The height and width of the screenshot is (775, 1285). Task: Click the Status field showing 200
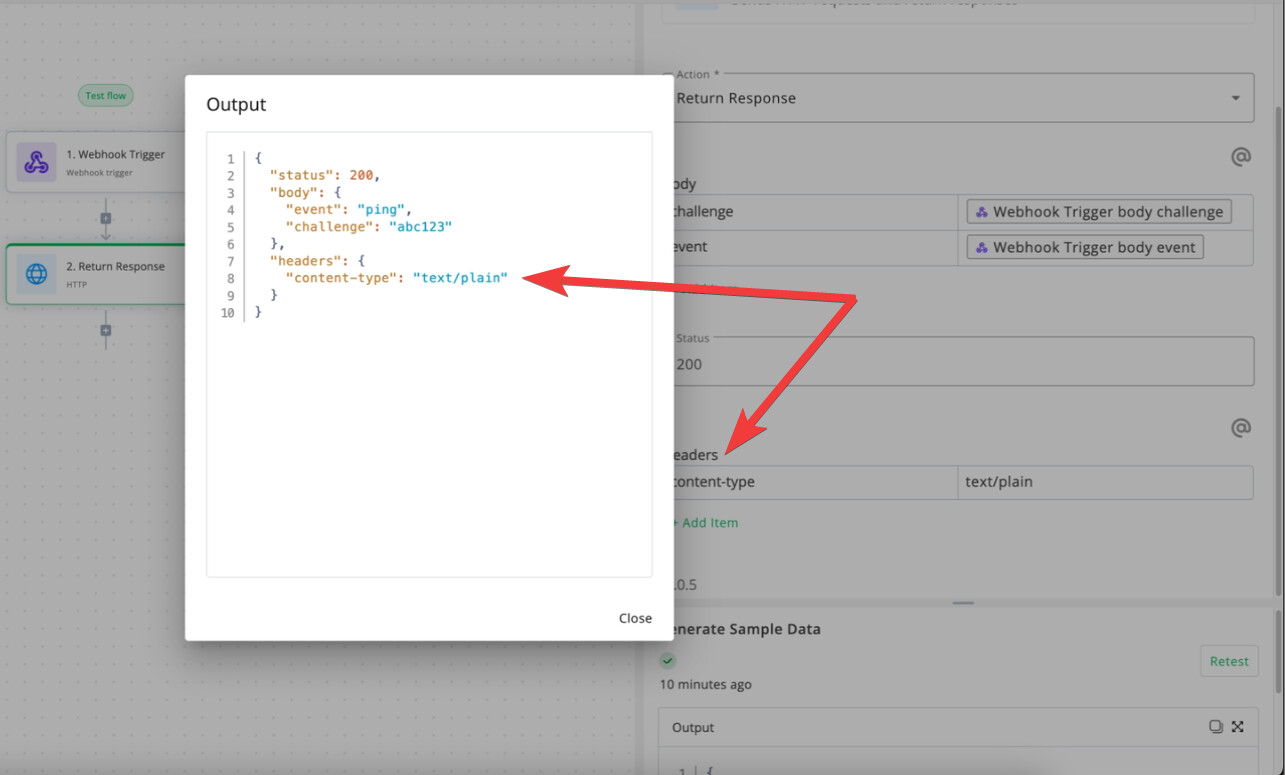point(959,361)
